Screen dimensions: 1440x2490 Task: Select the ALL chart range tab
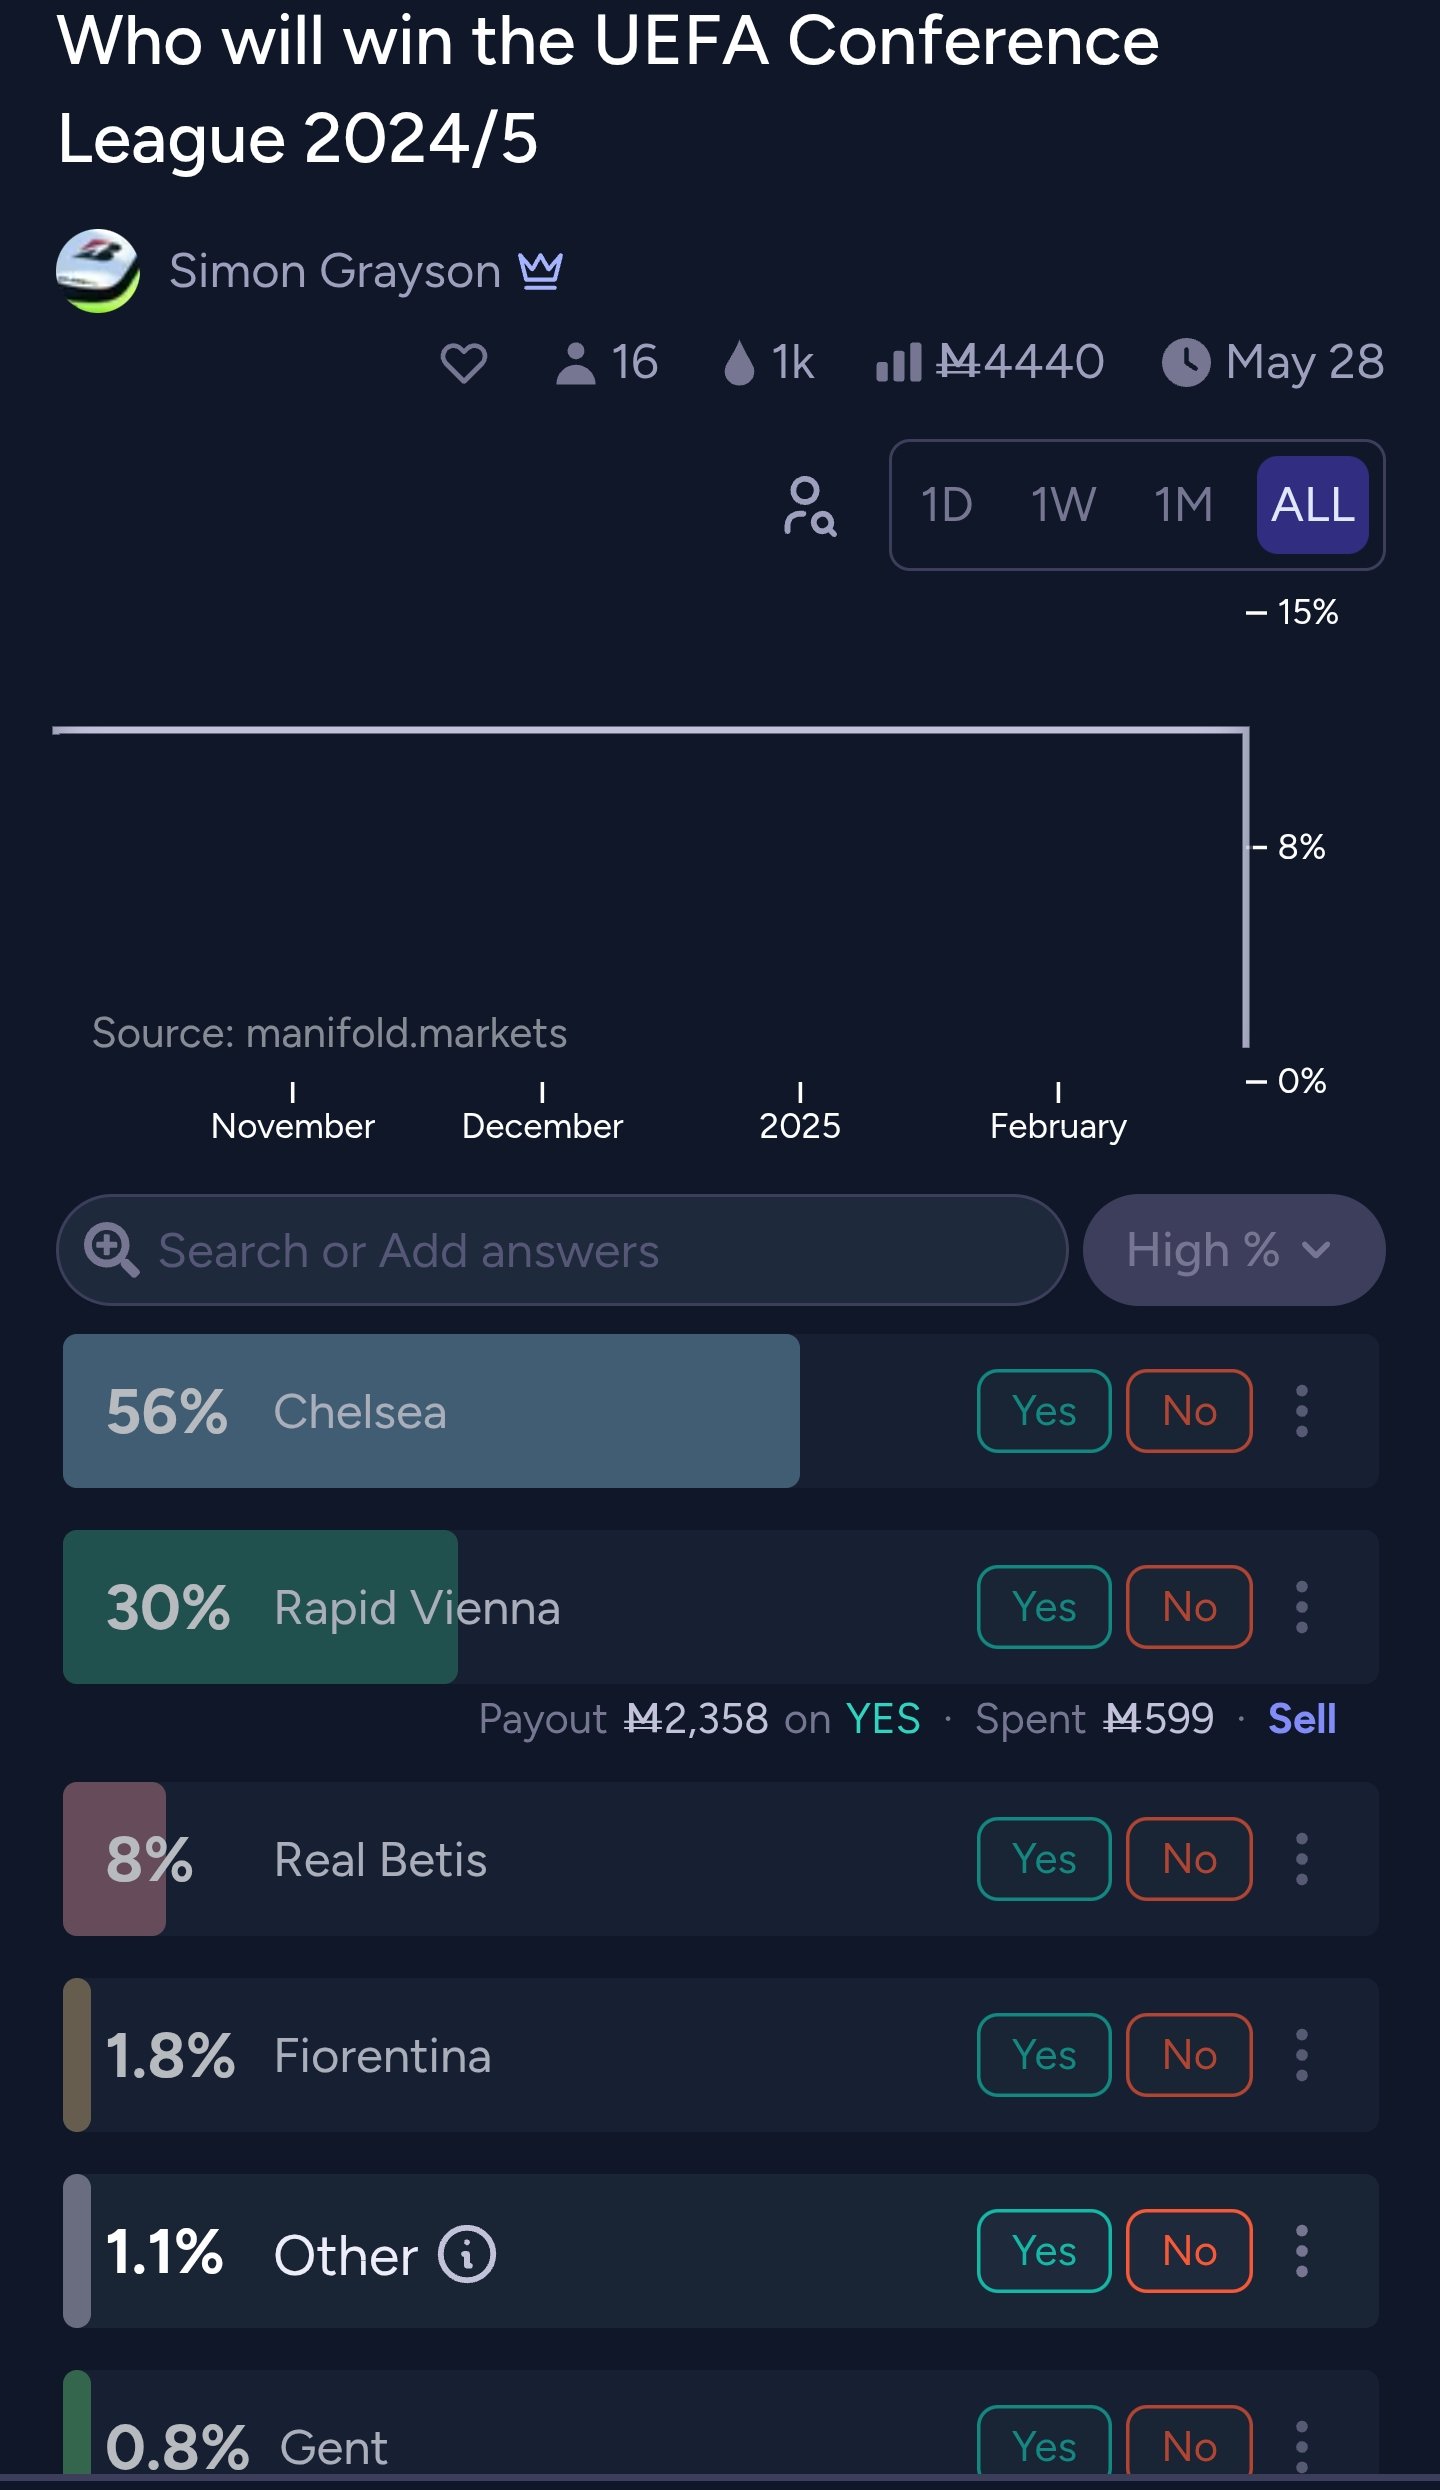[x=1312, y=505]
